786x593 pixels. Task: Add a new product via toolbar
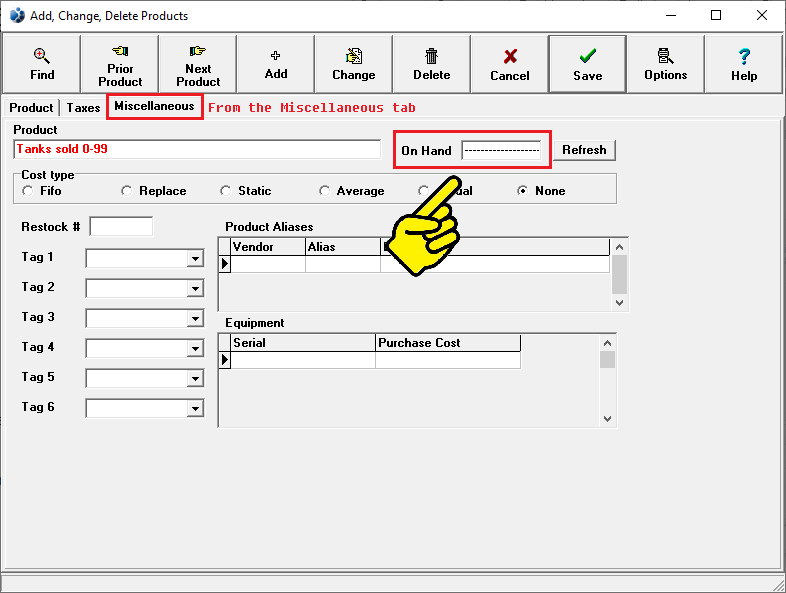click(276, 64)
